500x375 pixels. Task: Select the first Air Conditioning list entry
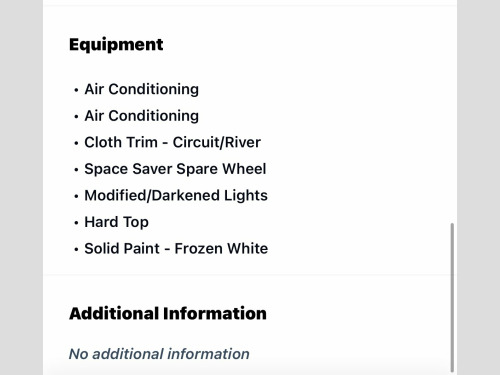[141, 89]
